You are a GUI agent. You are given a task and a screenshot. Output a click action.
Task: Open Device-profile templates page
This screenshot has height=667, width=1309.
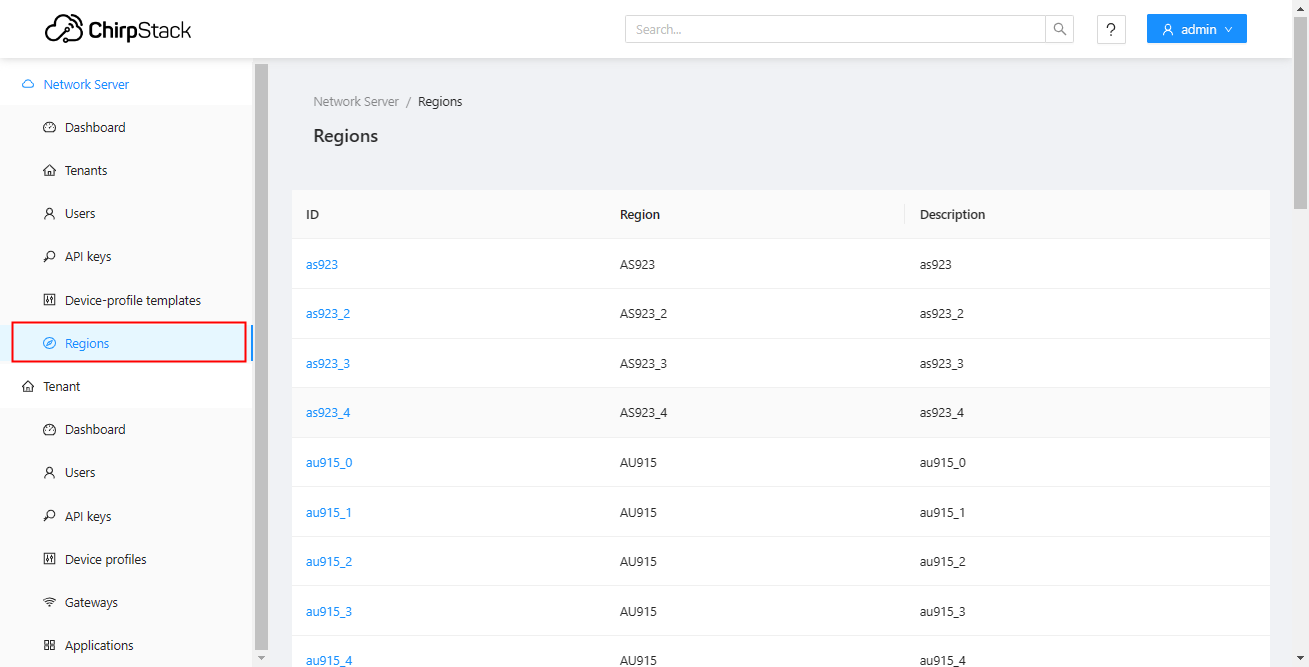tap(132, 300)
